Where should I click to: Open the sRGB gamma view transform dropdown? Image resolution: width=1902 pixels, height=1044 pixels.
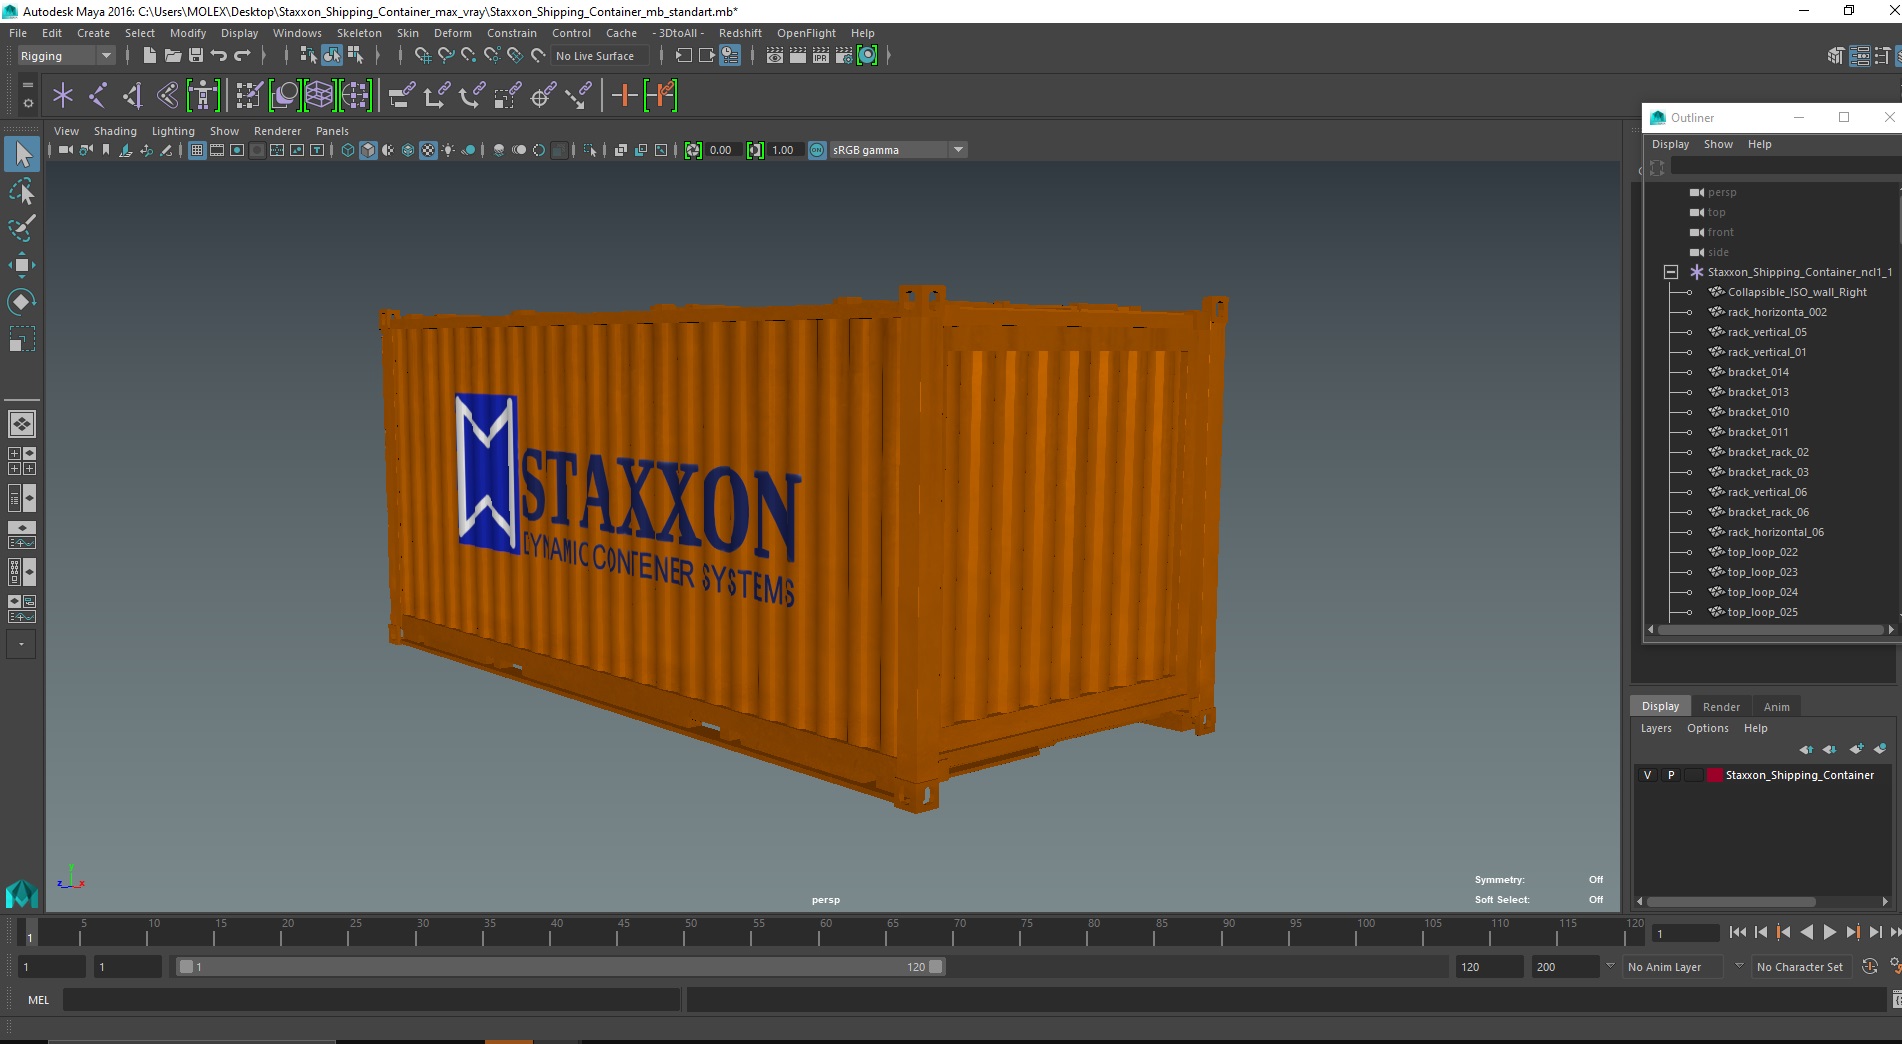(x=899, y=150)
